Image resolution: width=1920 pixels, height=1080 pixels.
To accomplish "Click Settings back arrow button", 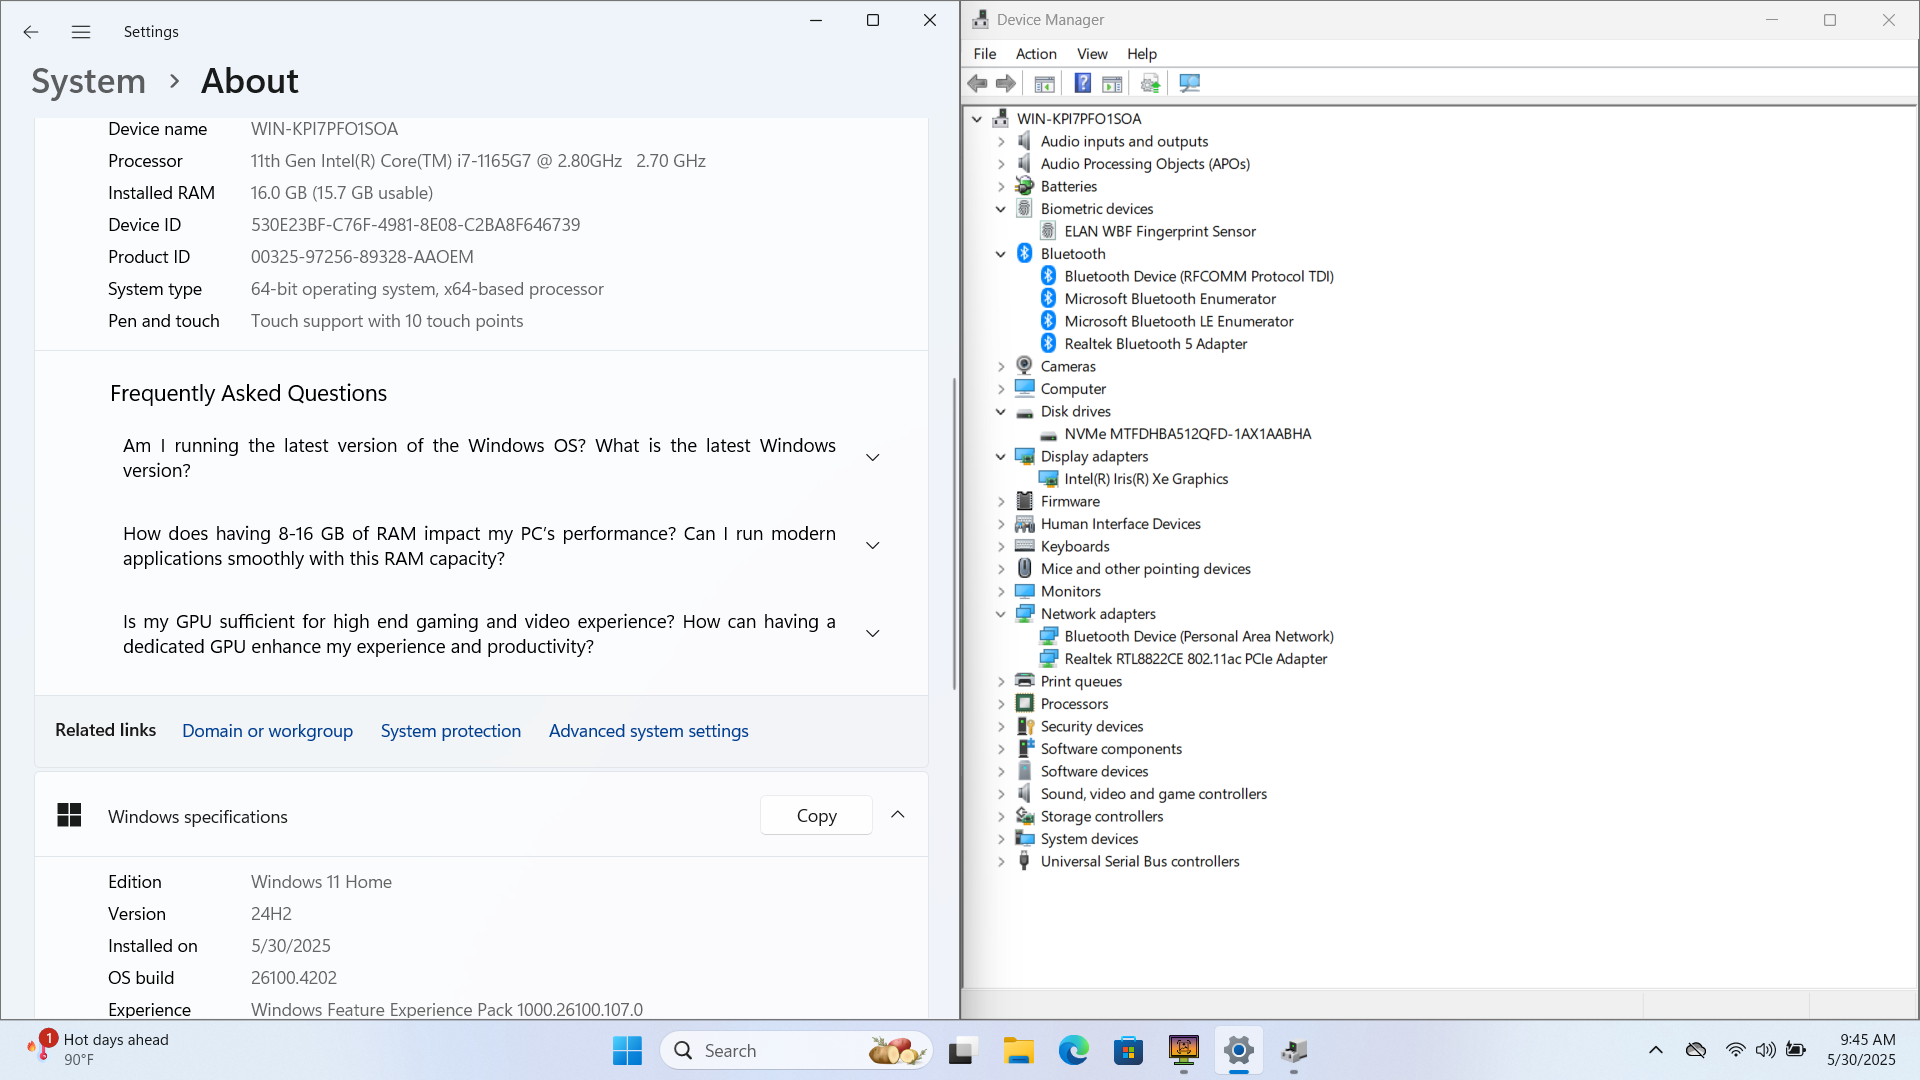I will (31, 32).
